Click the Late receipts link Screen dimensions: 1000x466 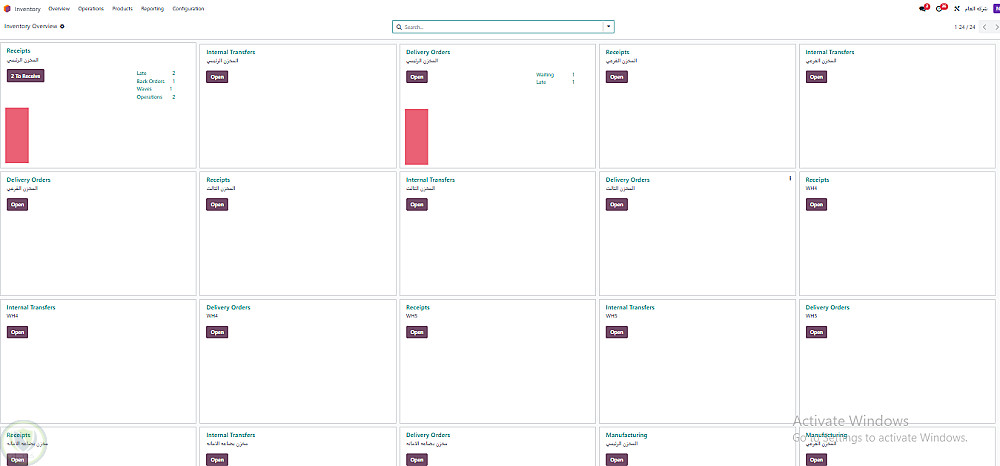click(x=142, y=73)
